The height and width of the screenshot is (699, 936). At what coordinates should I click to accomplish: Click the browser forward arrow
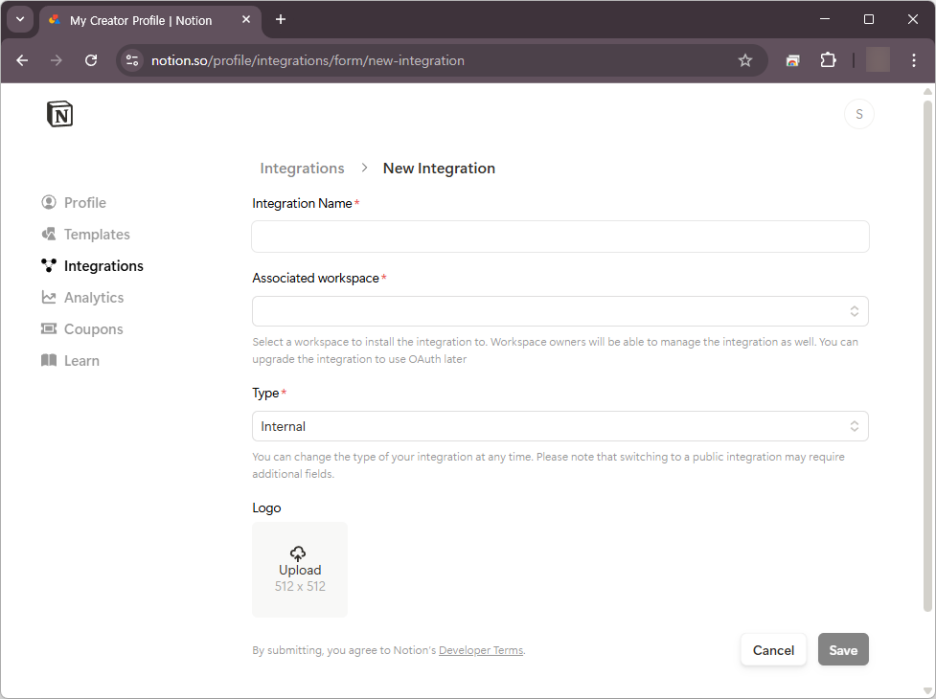pyautogui.click(x=56, y=60)
